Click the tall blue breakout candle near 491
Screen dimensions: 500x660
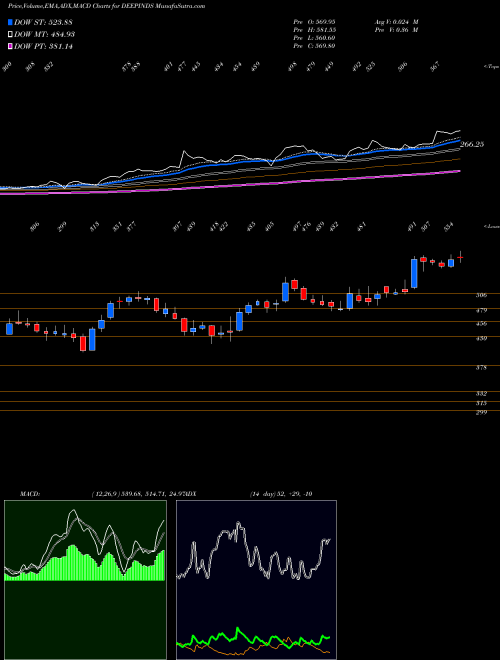(x=414, y=274)
